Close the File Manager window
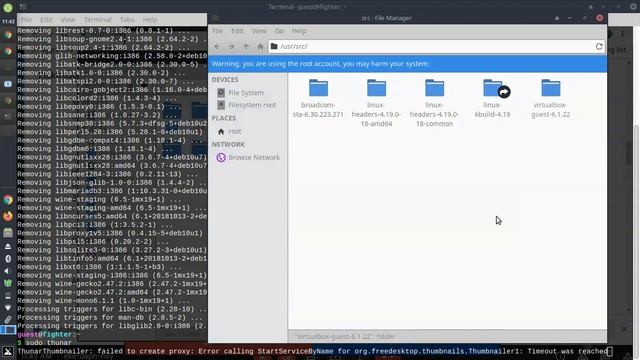The height and width of the screenshot is (360, 640). tap(600, 18)
